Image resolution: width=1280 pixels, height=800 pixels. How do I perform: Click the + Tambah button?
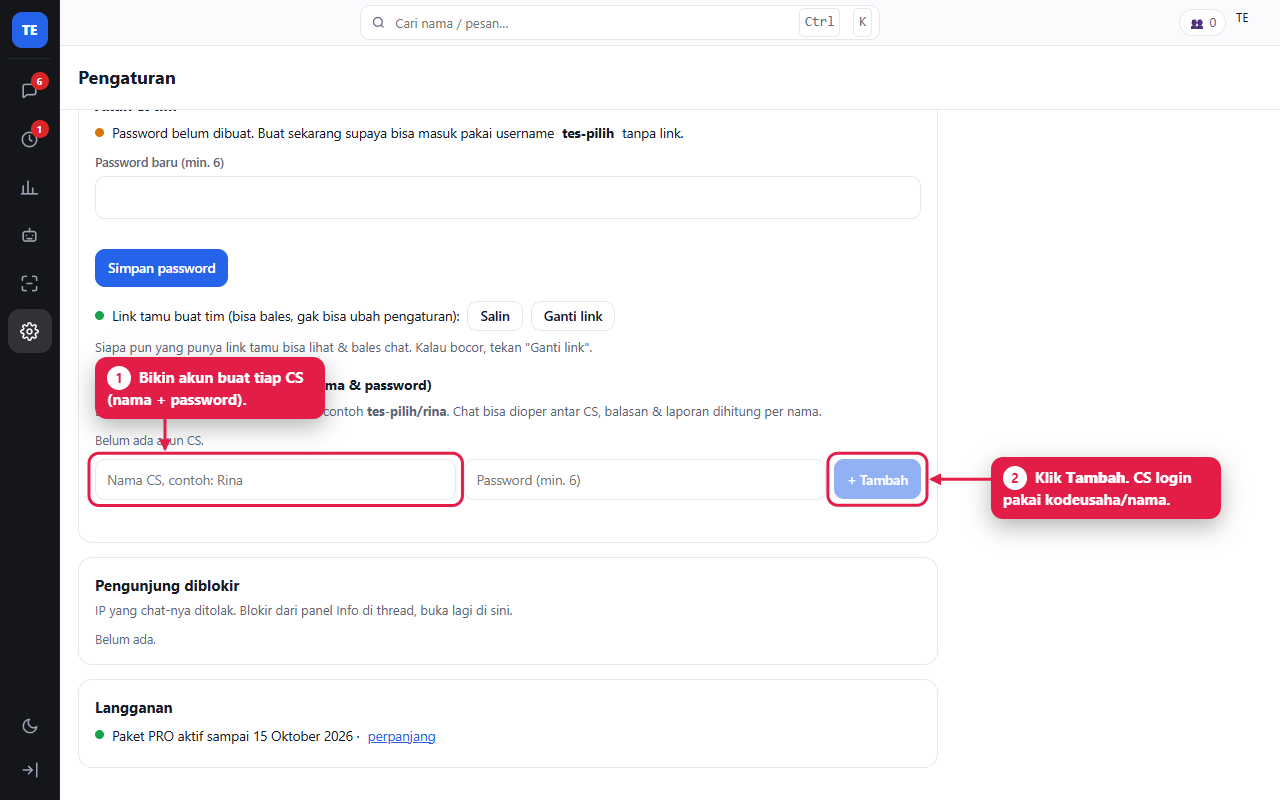878,480
